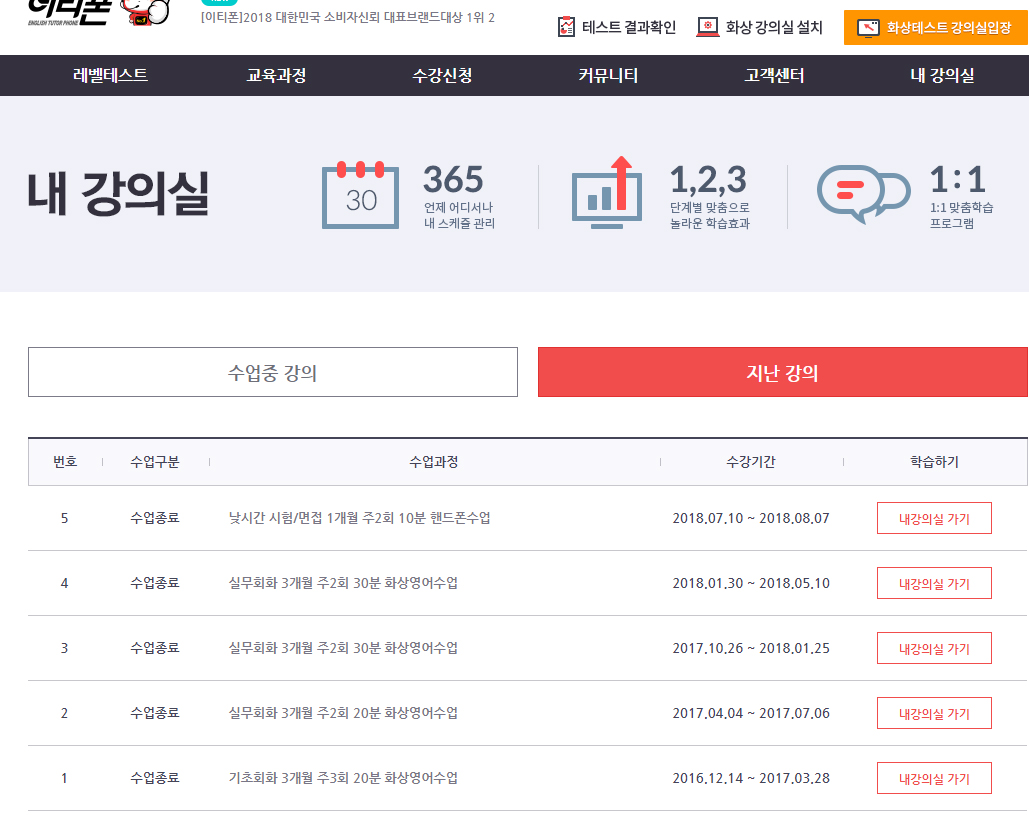Switch to the 지난 강의 tab
The width and height of the screenshot is (1029, 821).
[x=782, y=373]
